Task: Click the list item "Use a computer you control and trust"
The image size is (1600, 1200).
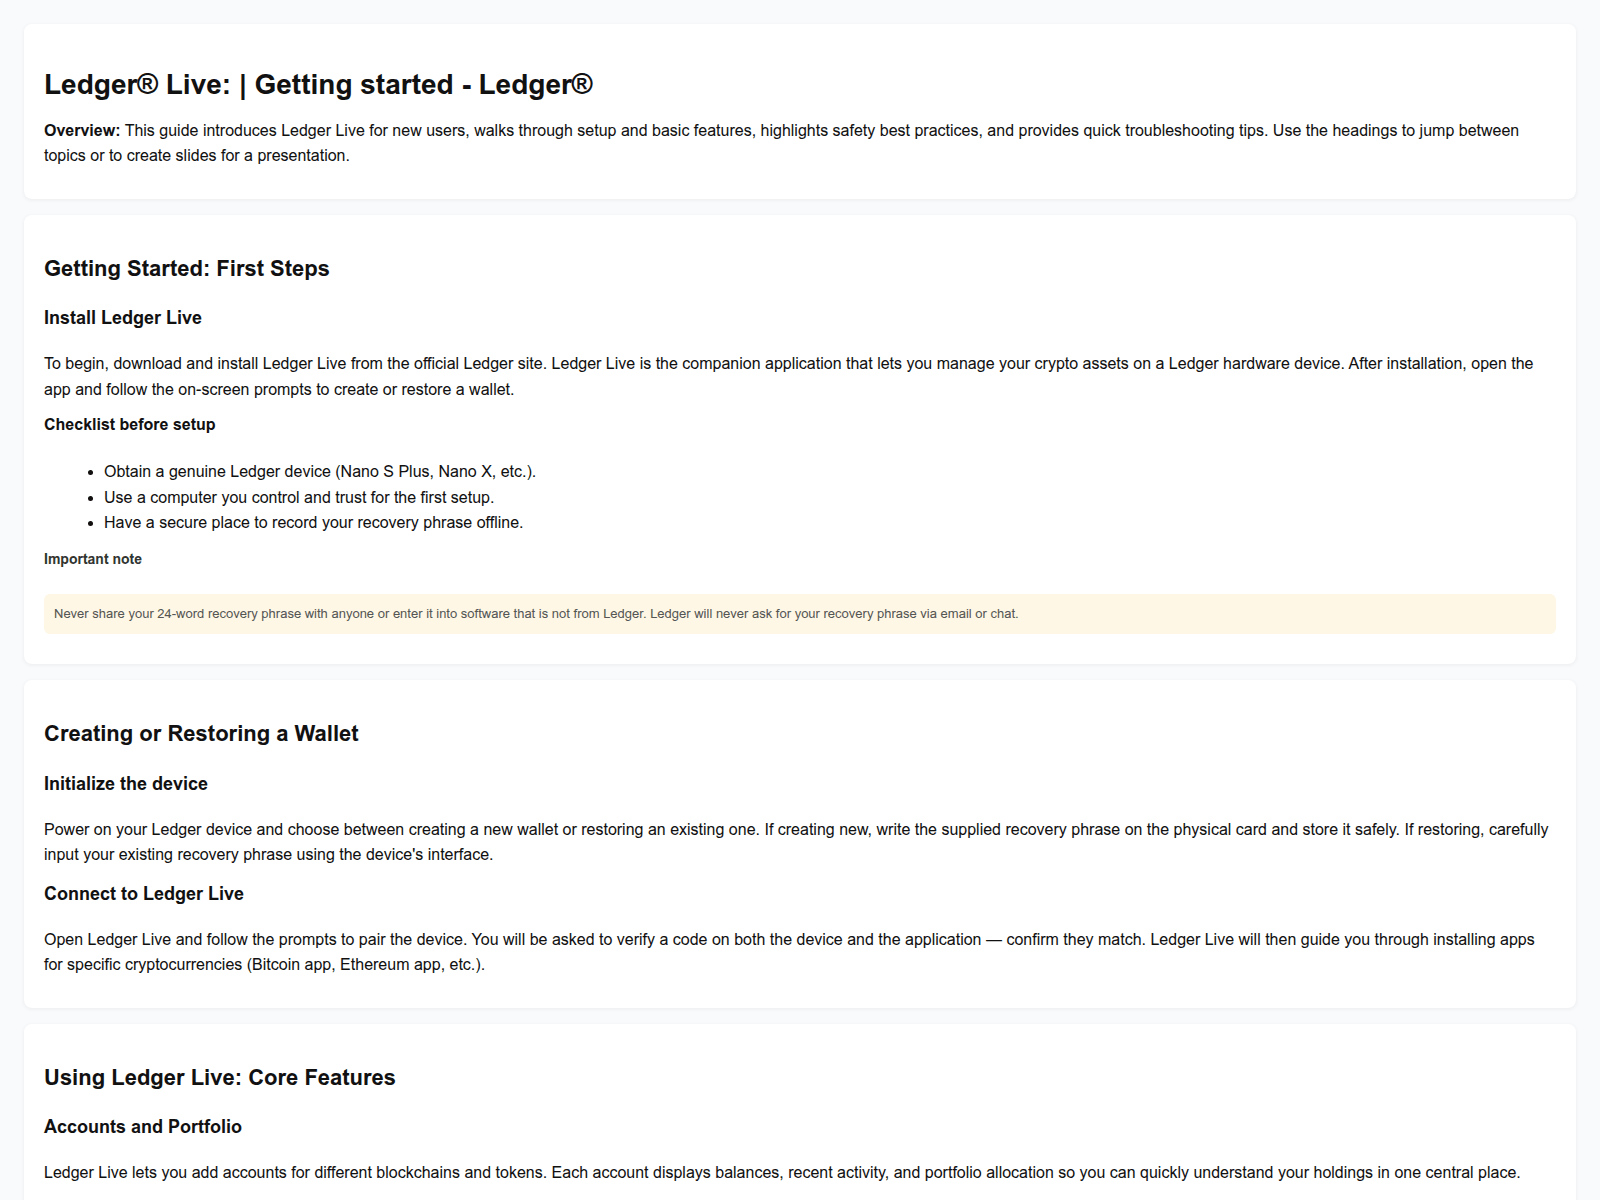Action: pyautogui.click(x=299, y=497)
